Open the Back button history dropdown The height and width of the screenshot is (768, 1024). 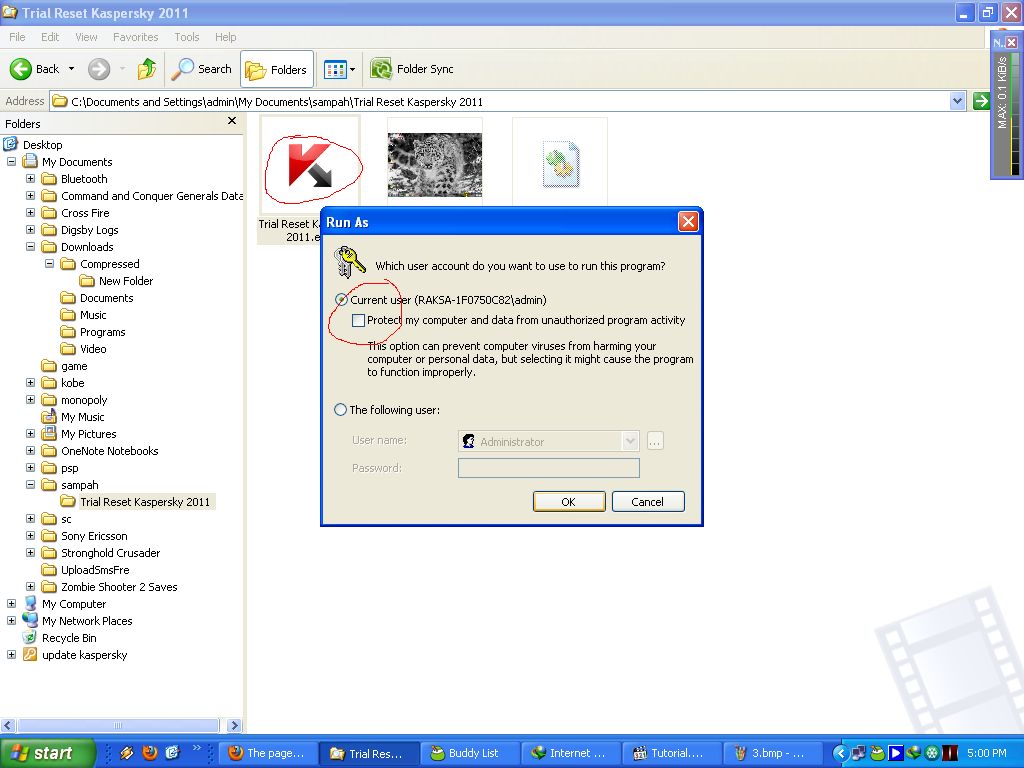(x=72, y=69)
